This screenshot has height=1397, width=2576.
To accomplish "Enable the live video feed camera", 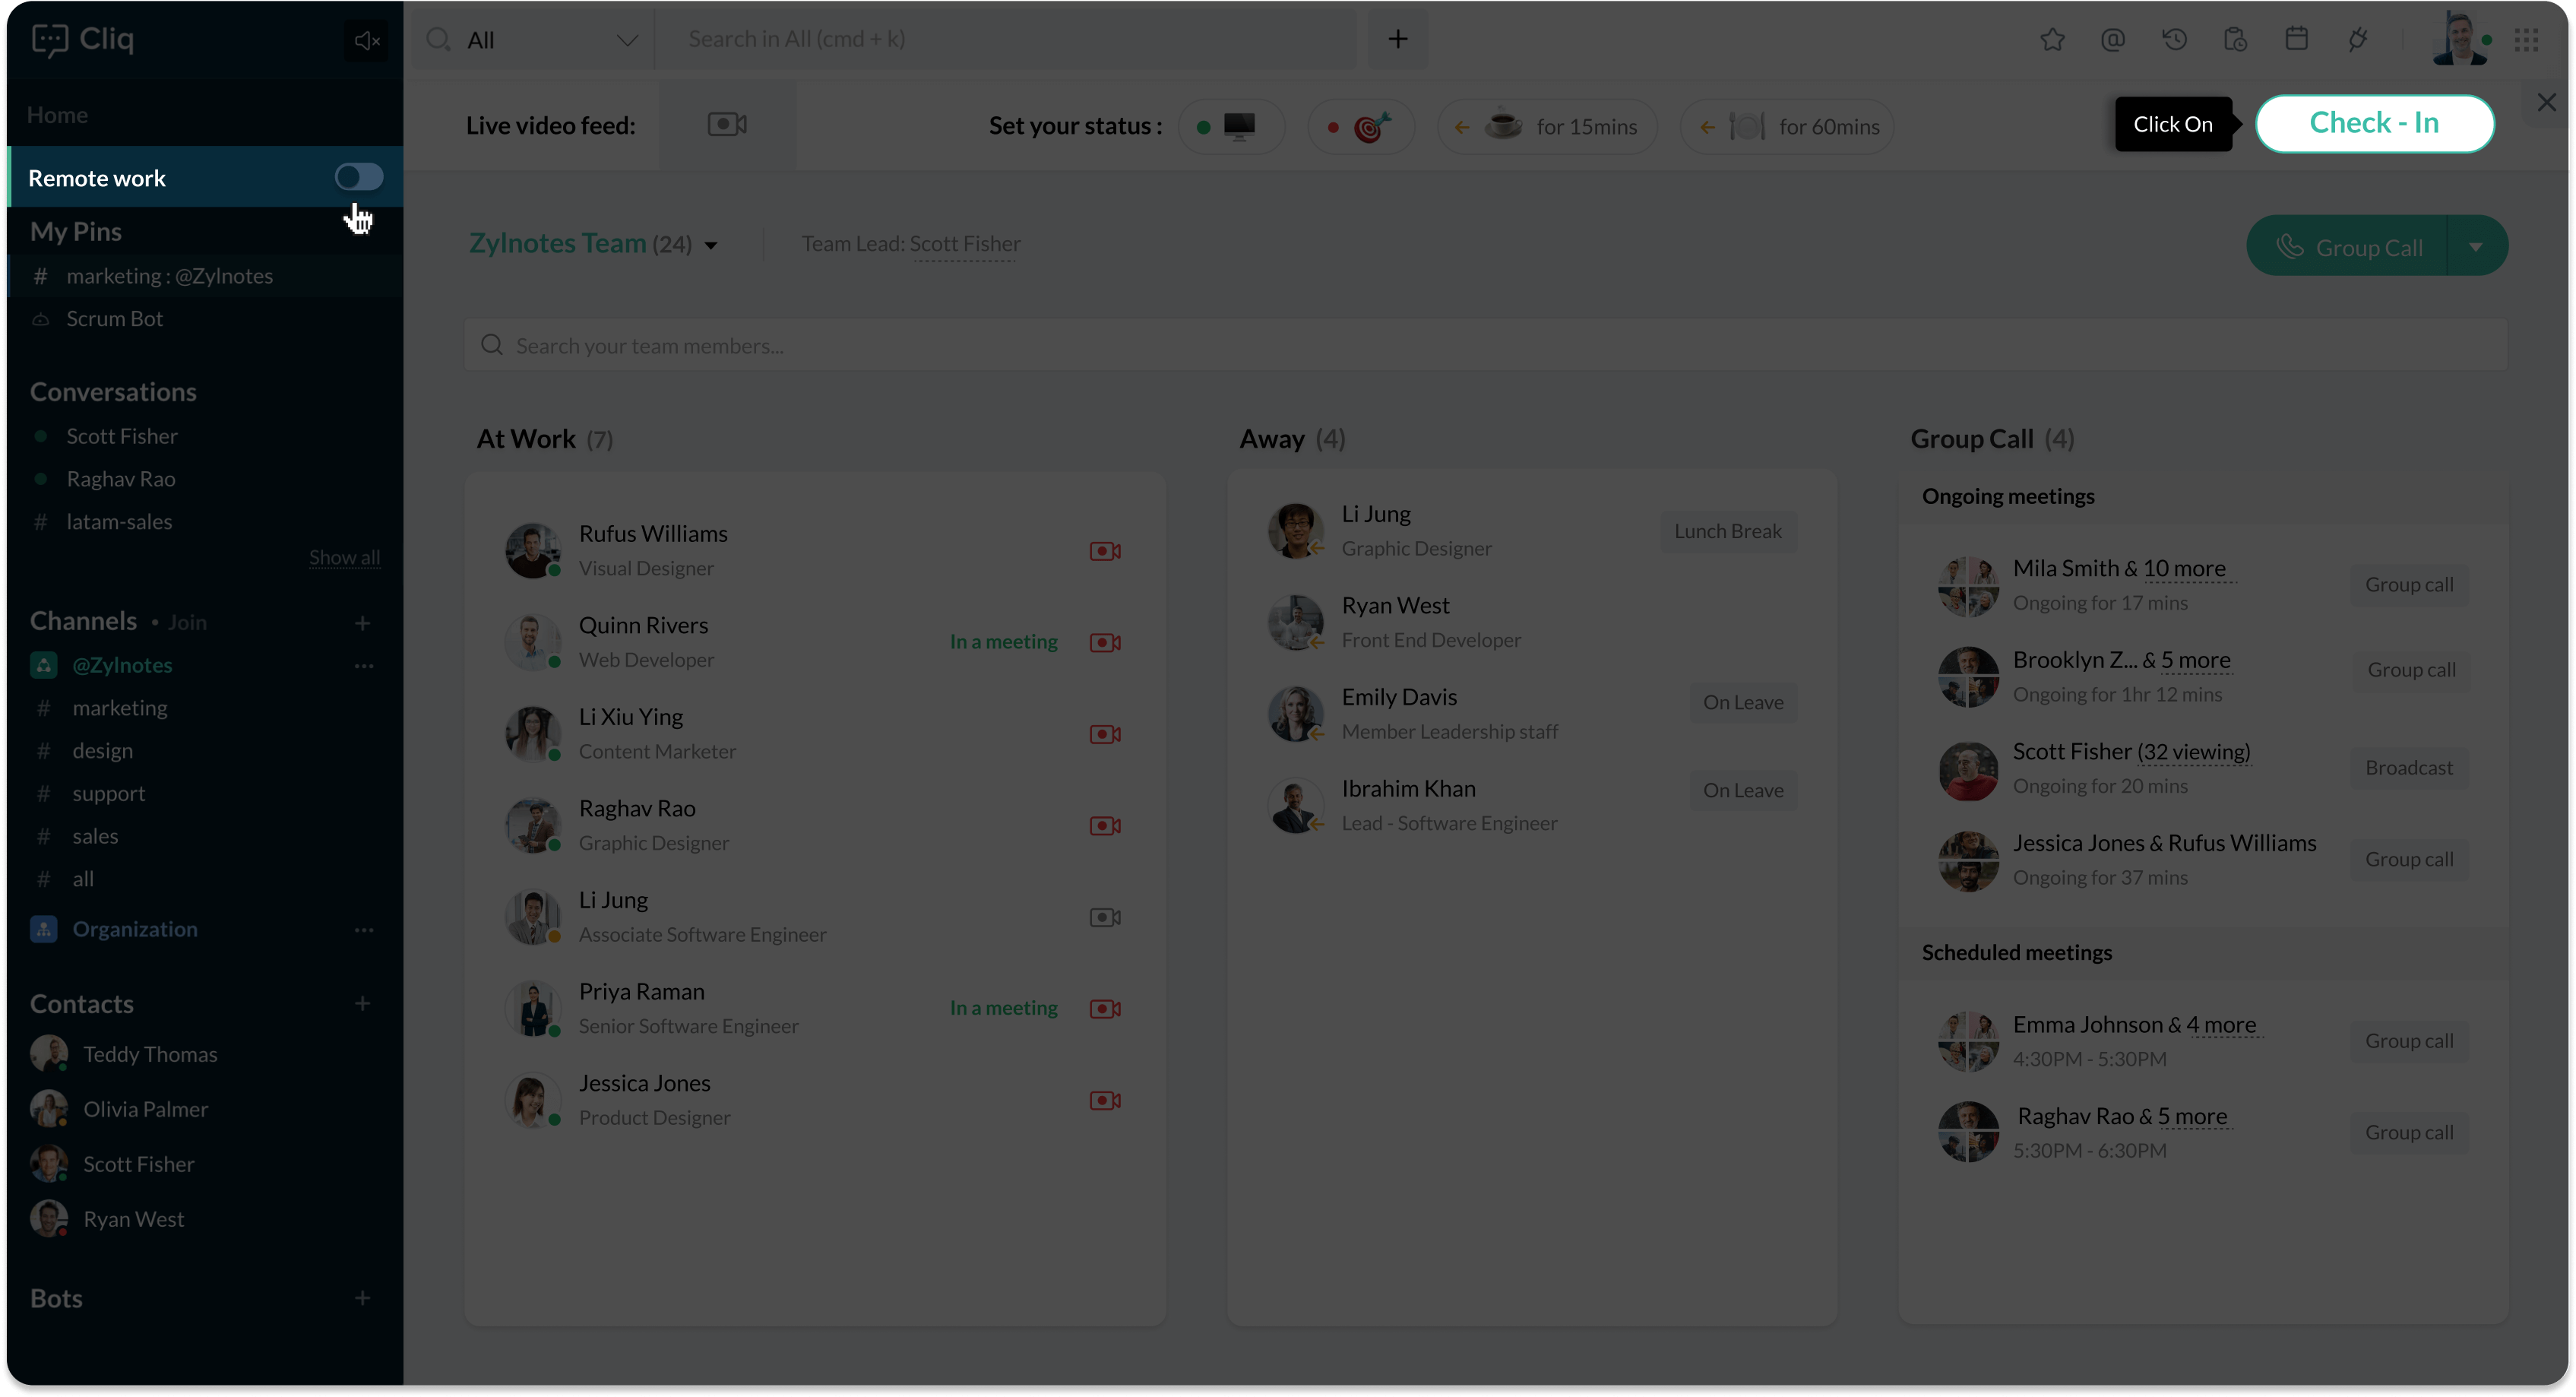I will [727, 125].
